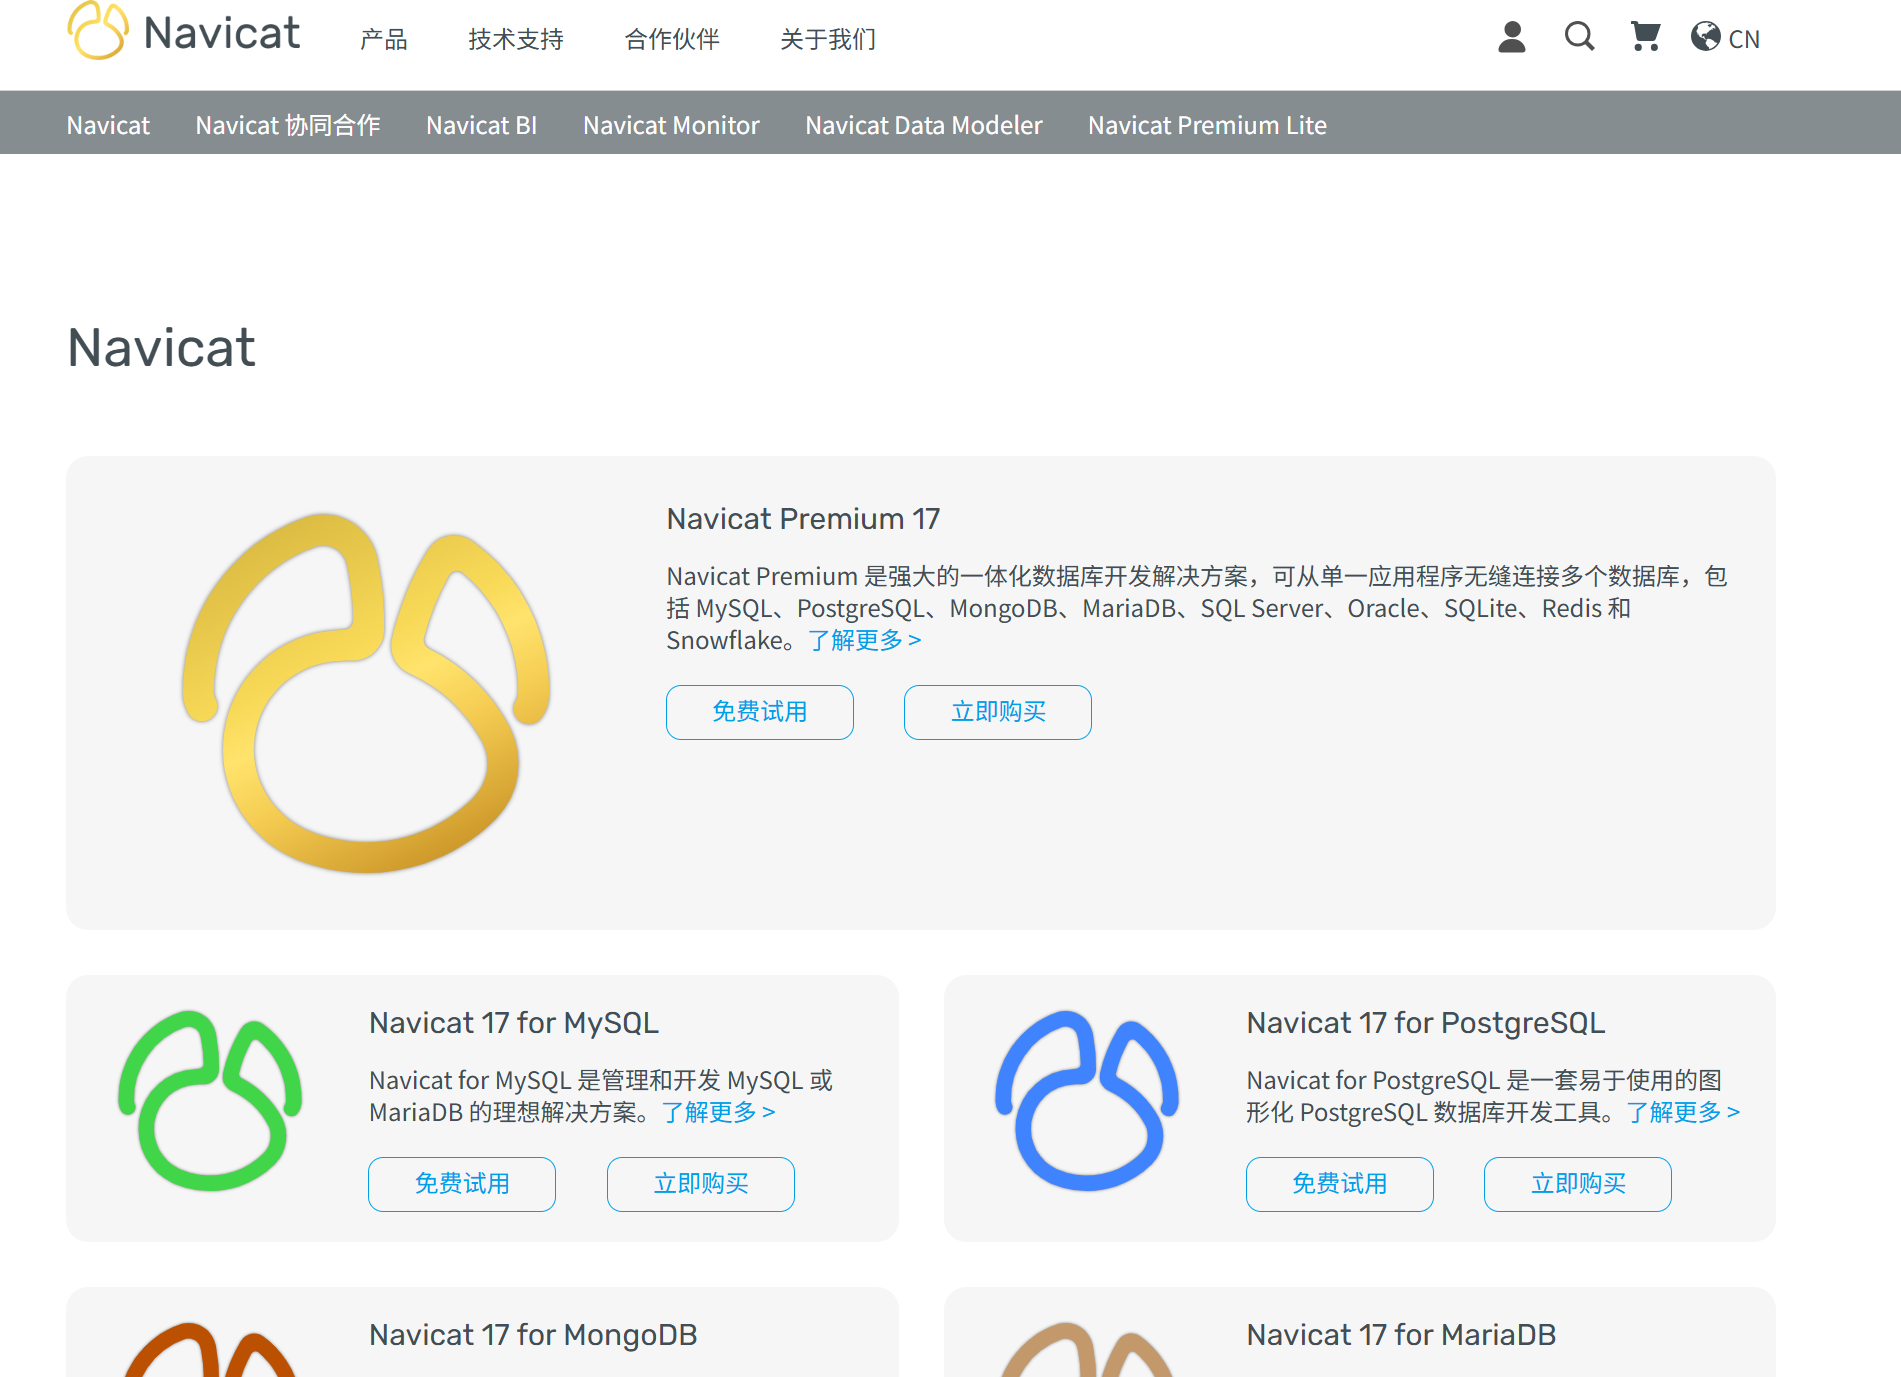Click the Navicat Premium 17 title
1901x1377 pixels.
click(803, 519)
